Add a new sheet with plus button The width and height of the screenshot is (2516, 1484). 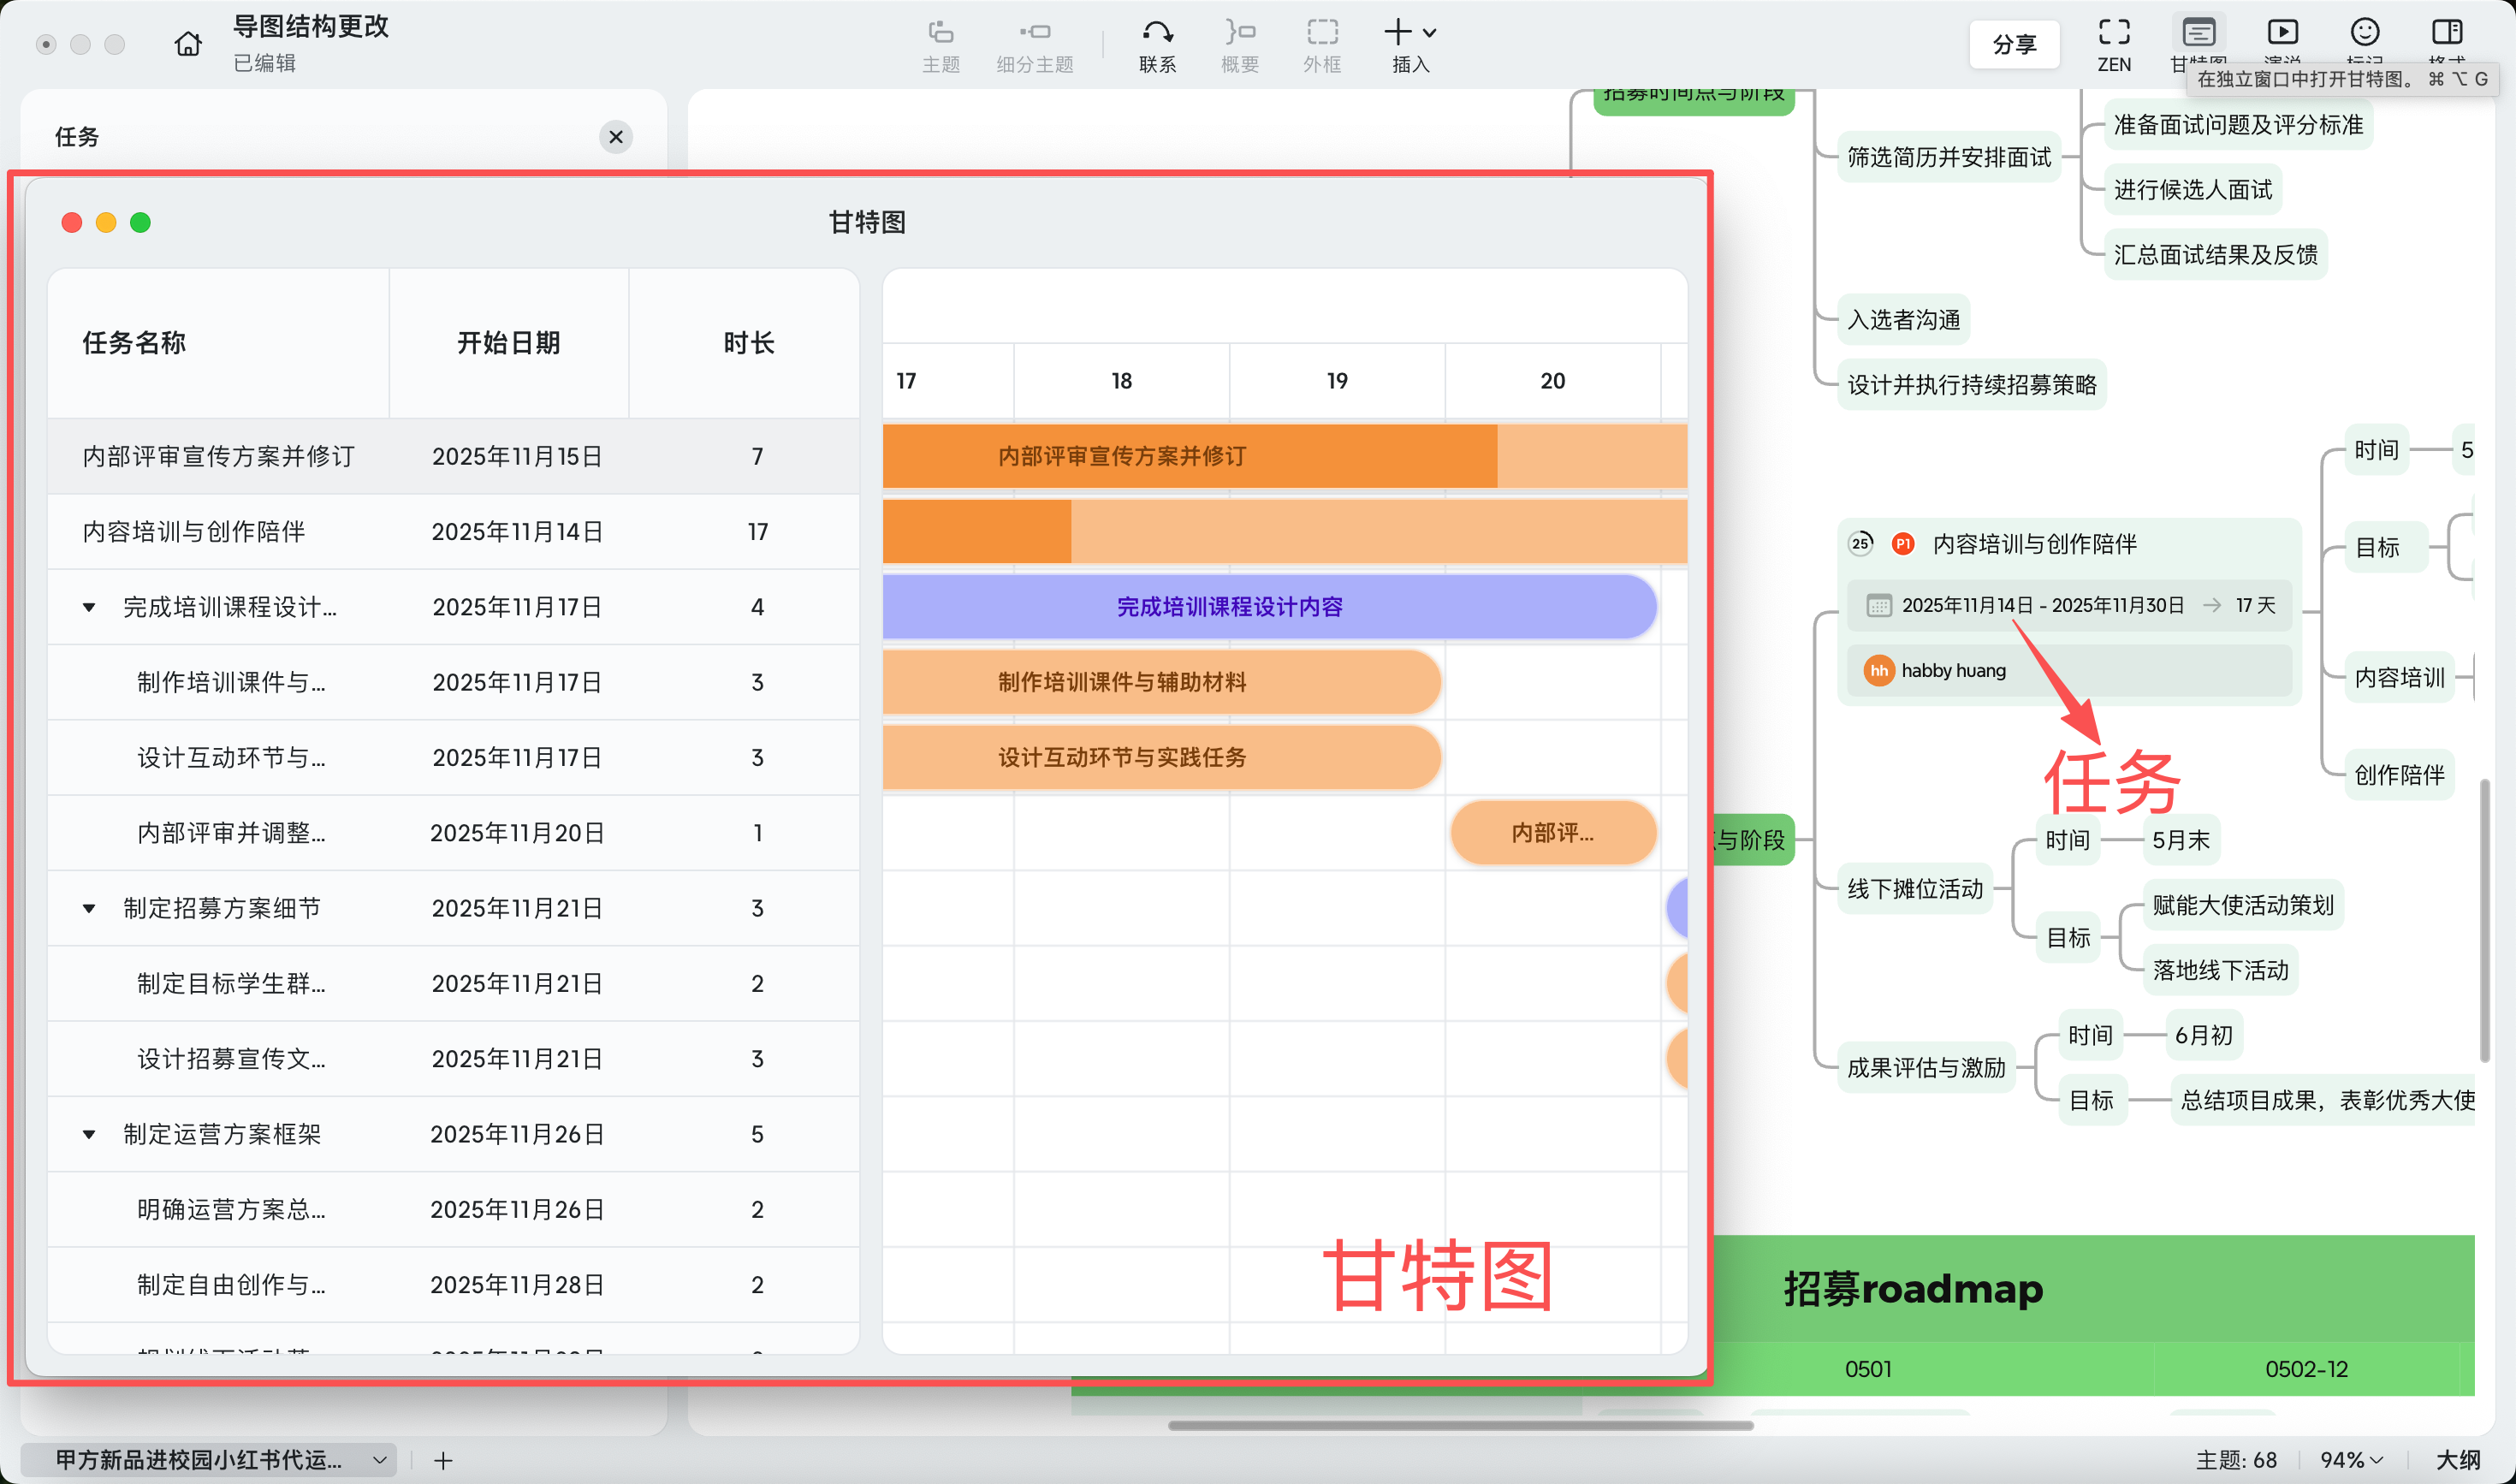(x=443, y=1460)
